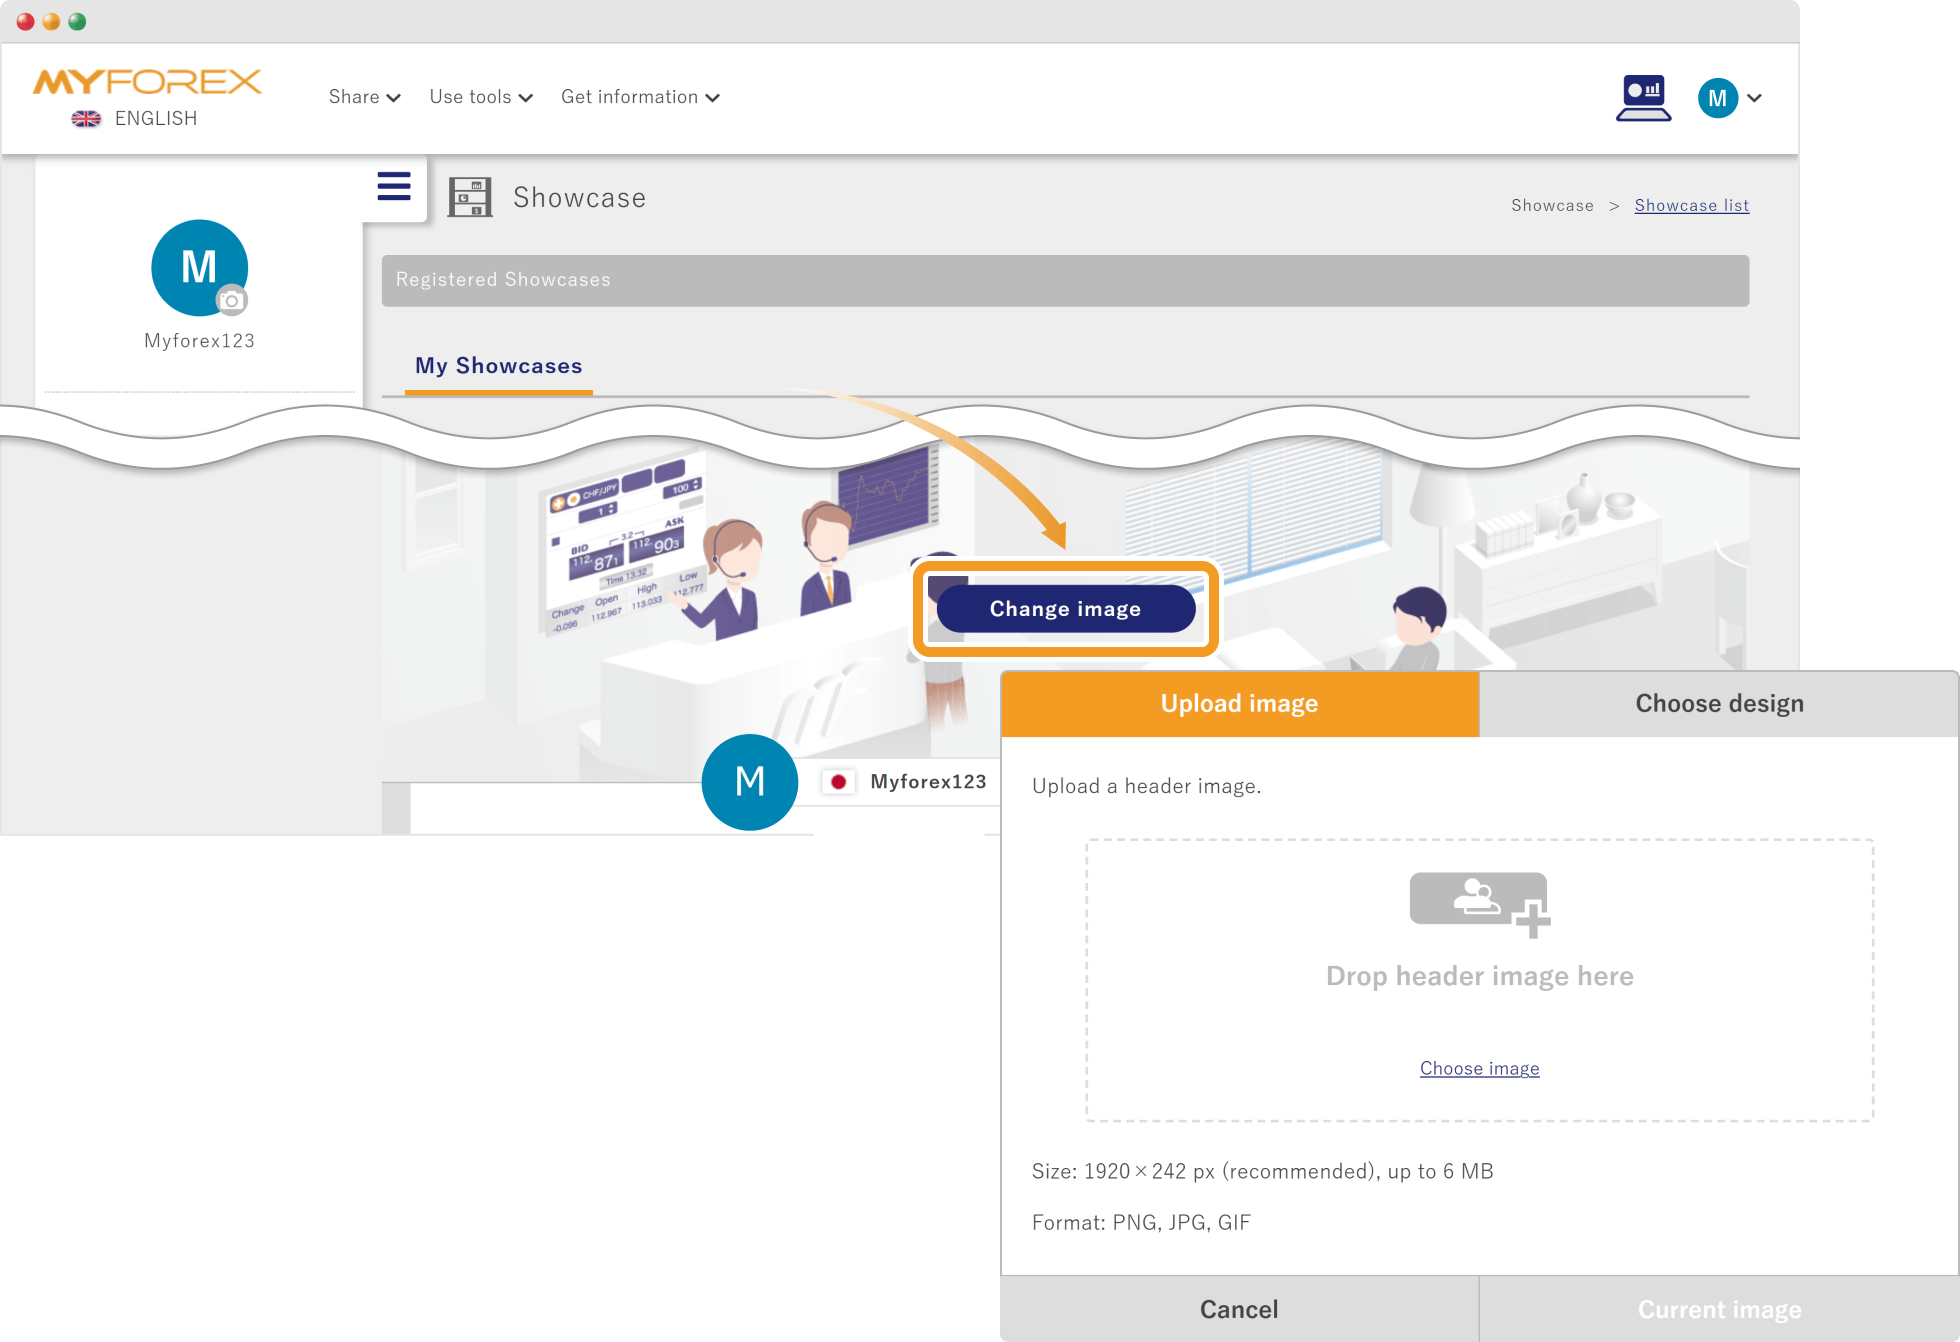Viewport: 1960px width, 1342px height.
Task: Expand the Use tools dropdown
Action: [481, 97]
